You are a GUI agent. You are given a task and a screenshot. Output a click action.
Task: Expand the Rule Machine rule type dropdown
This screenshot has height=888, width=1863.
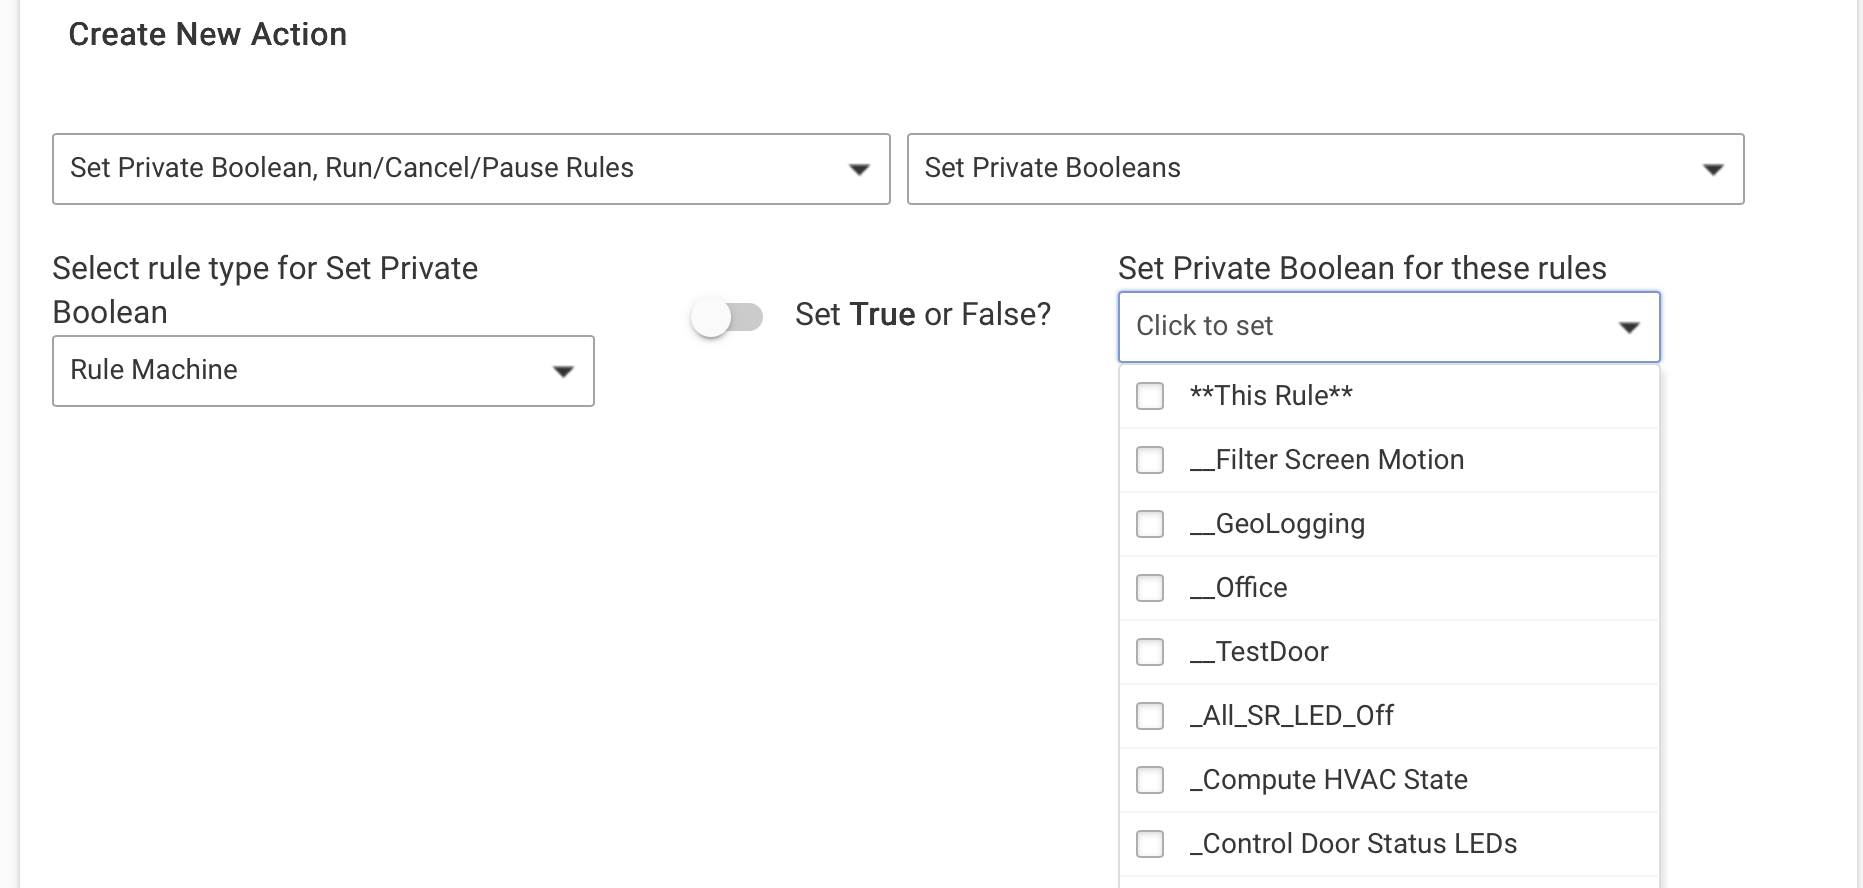322,371
